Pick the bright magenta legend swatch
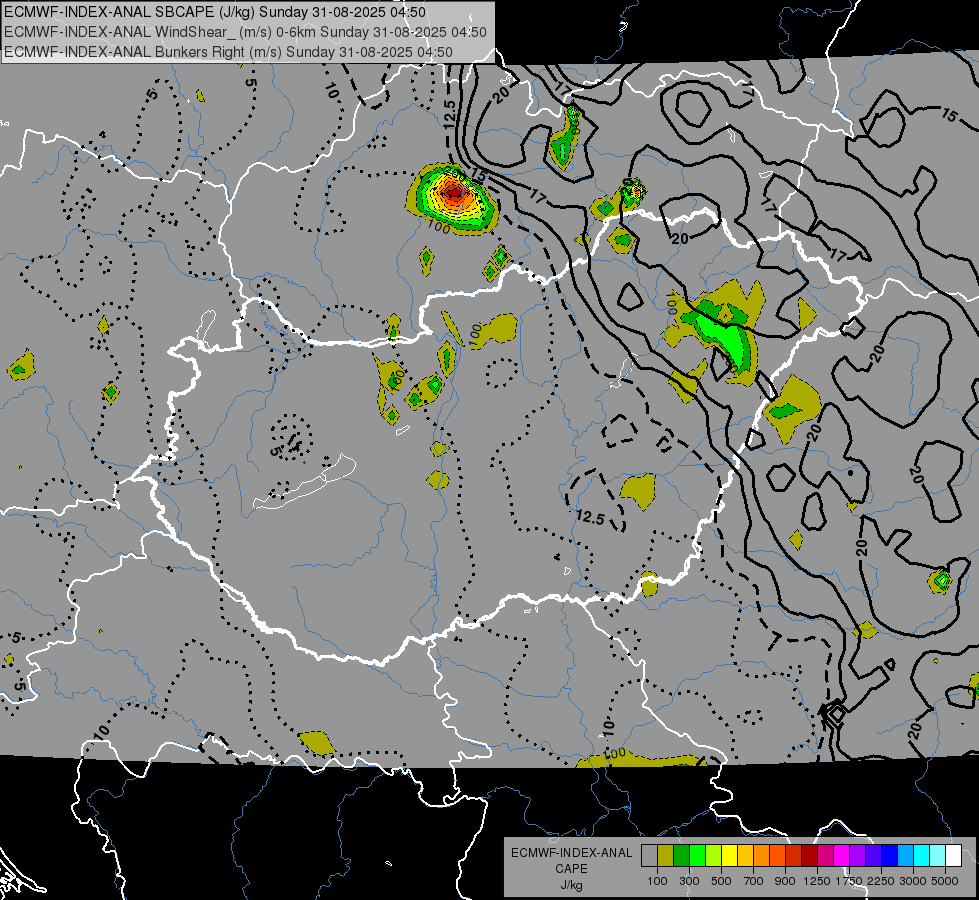 pos(842,856)
